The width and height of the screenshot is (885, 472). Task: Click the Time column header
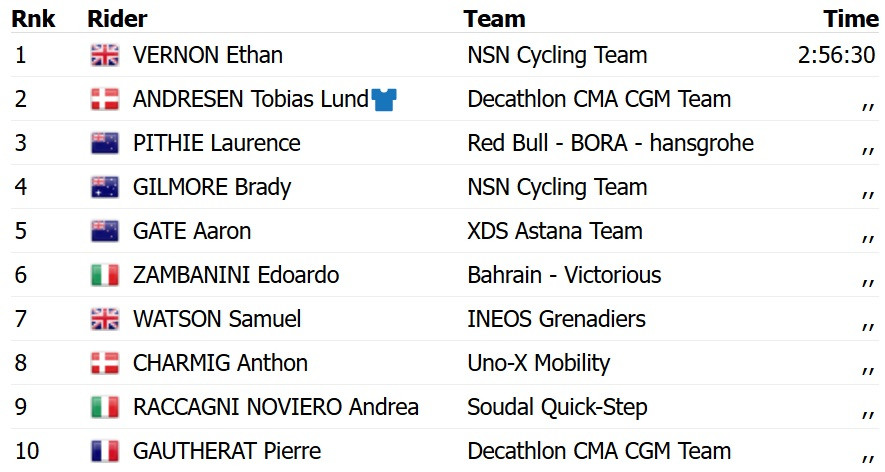tap(851, 19)
